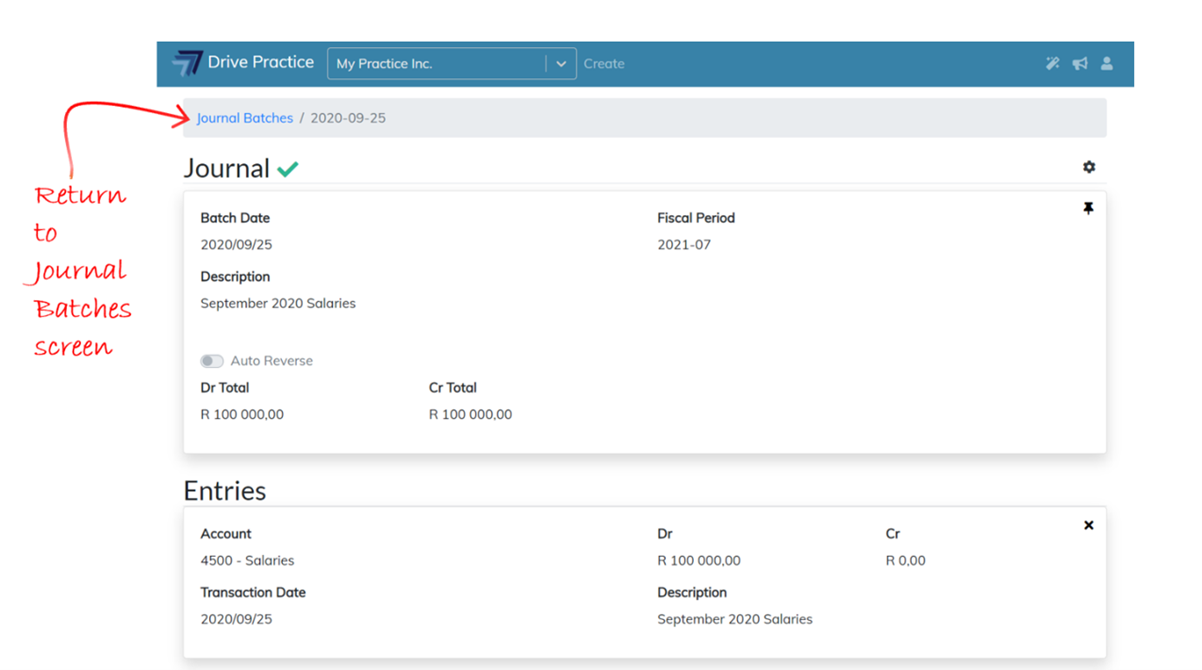
Task: Click the Fiscal Period label
Action: click(696, 218)
